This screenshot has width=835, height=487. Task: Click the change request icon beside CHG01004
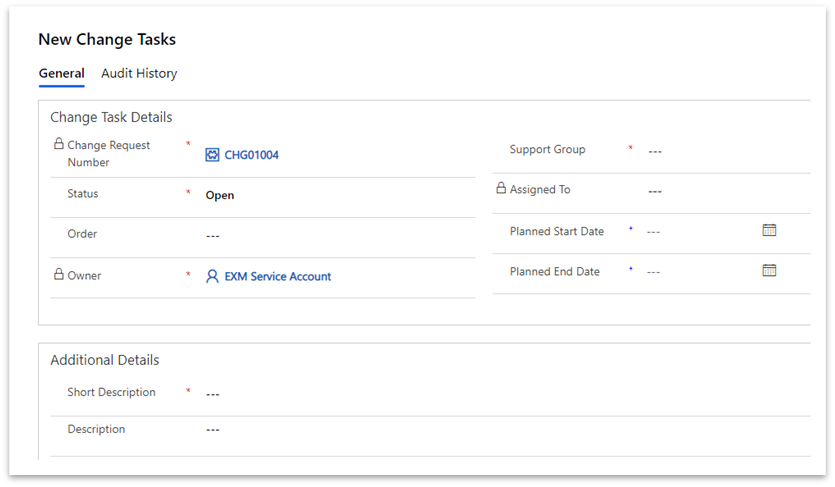point(212,155)
